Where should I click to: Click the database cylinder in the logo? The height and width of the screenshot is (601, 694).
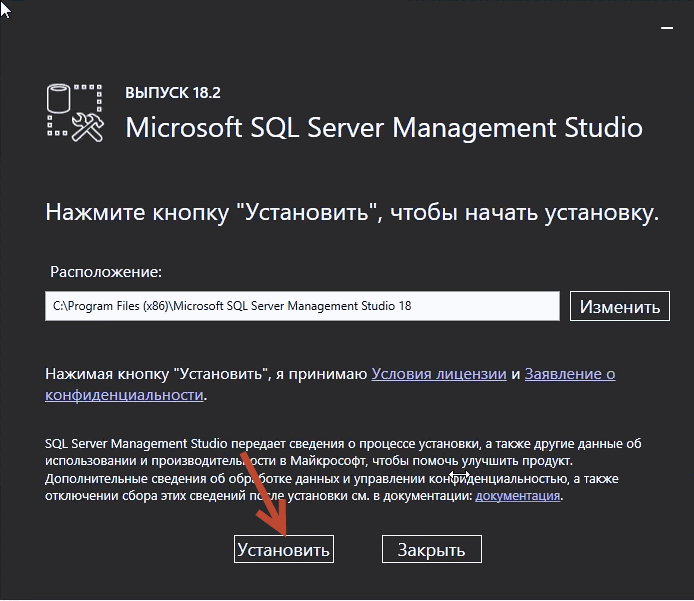pos(58,98)
